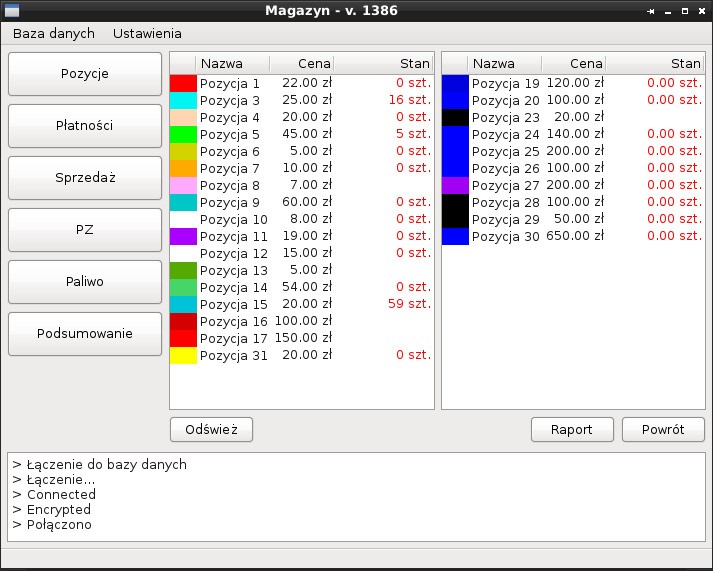
Task: Click the Connected log line
Action: click(55, 495)
